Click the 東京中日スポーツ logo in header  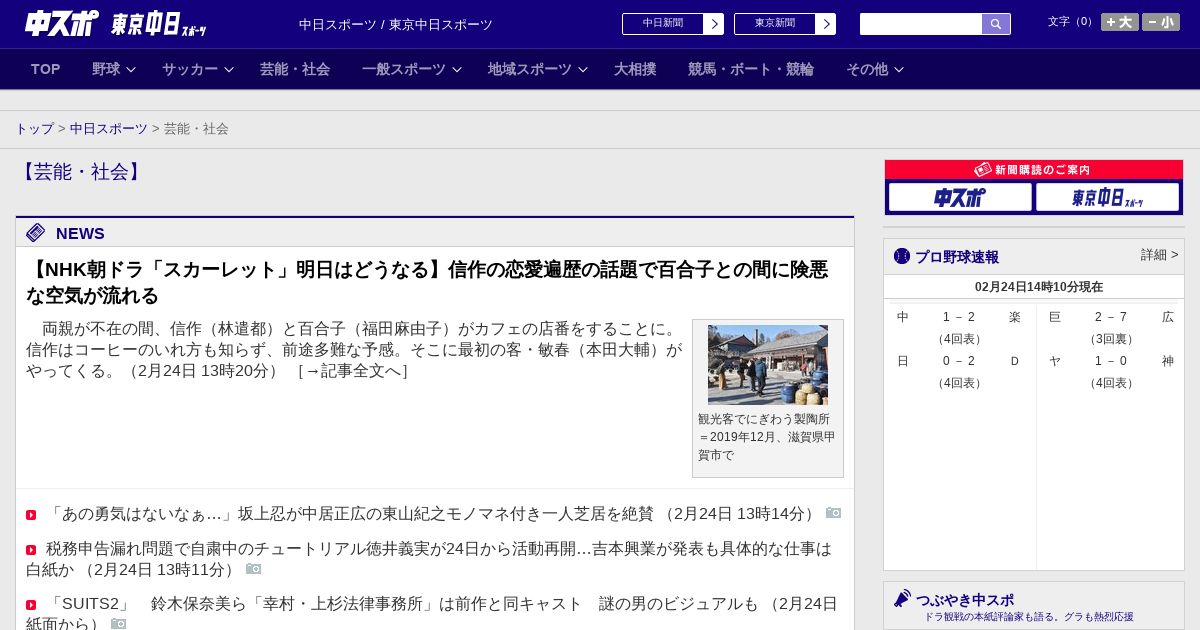pos(158,24)
